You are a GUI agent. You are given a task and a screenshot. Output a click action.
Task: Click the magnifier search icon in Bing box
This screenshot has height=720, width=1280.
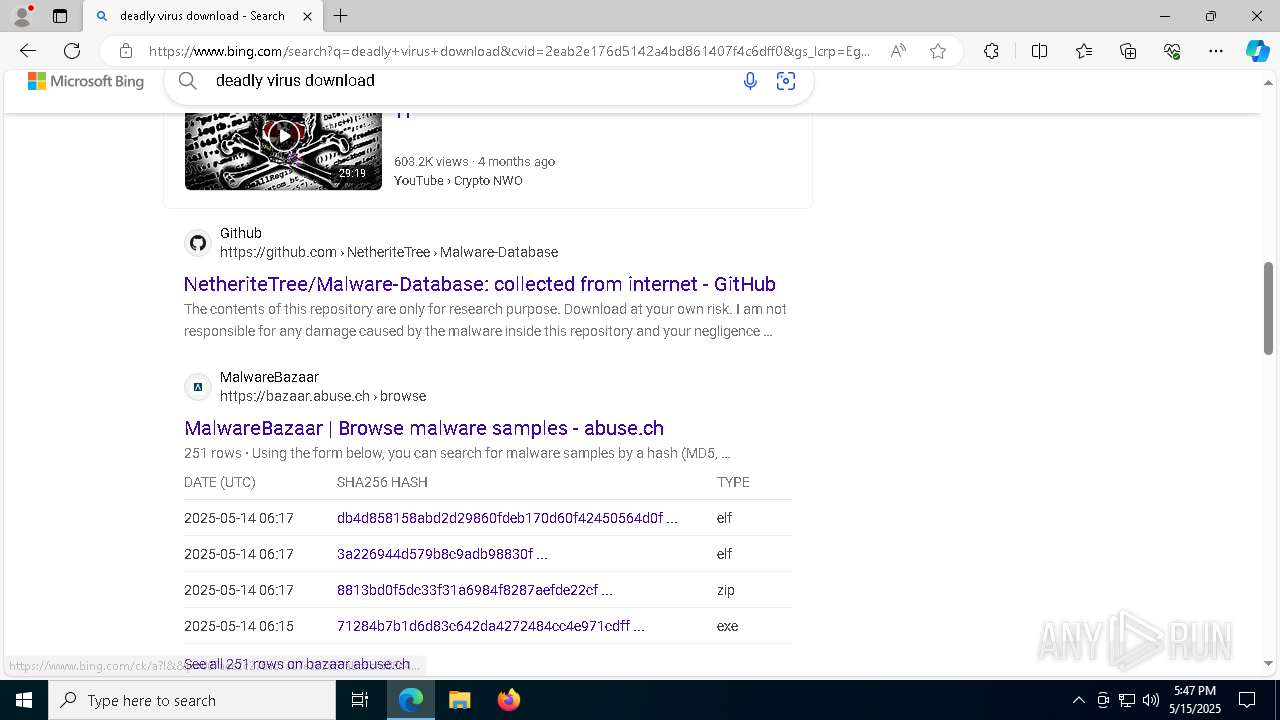pyautogui.click(x=188, y=81)
